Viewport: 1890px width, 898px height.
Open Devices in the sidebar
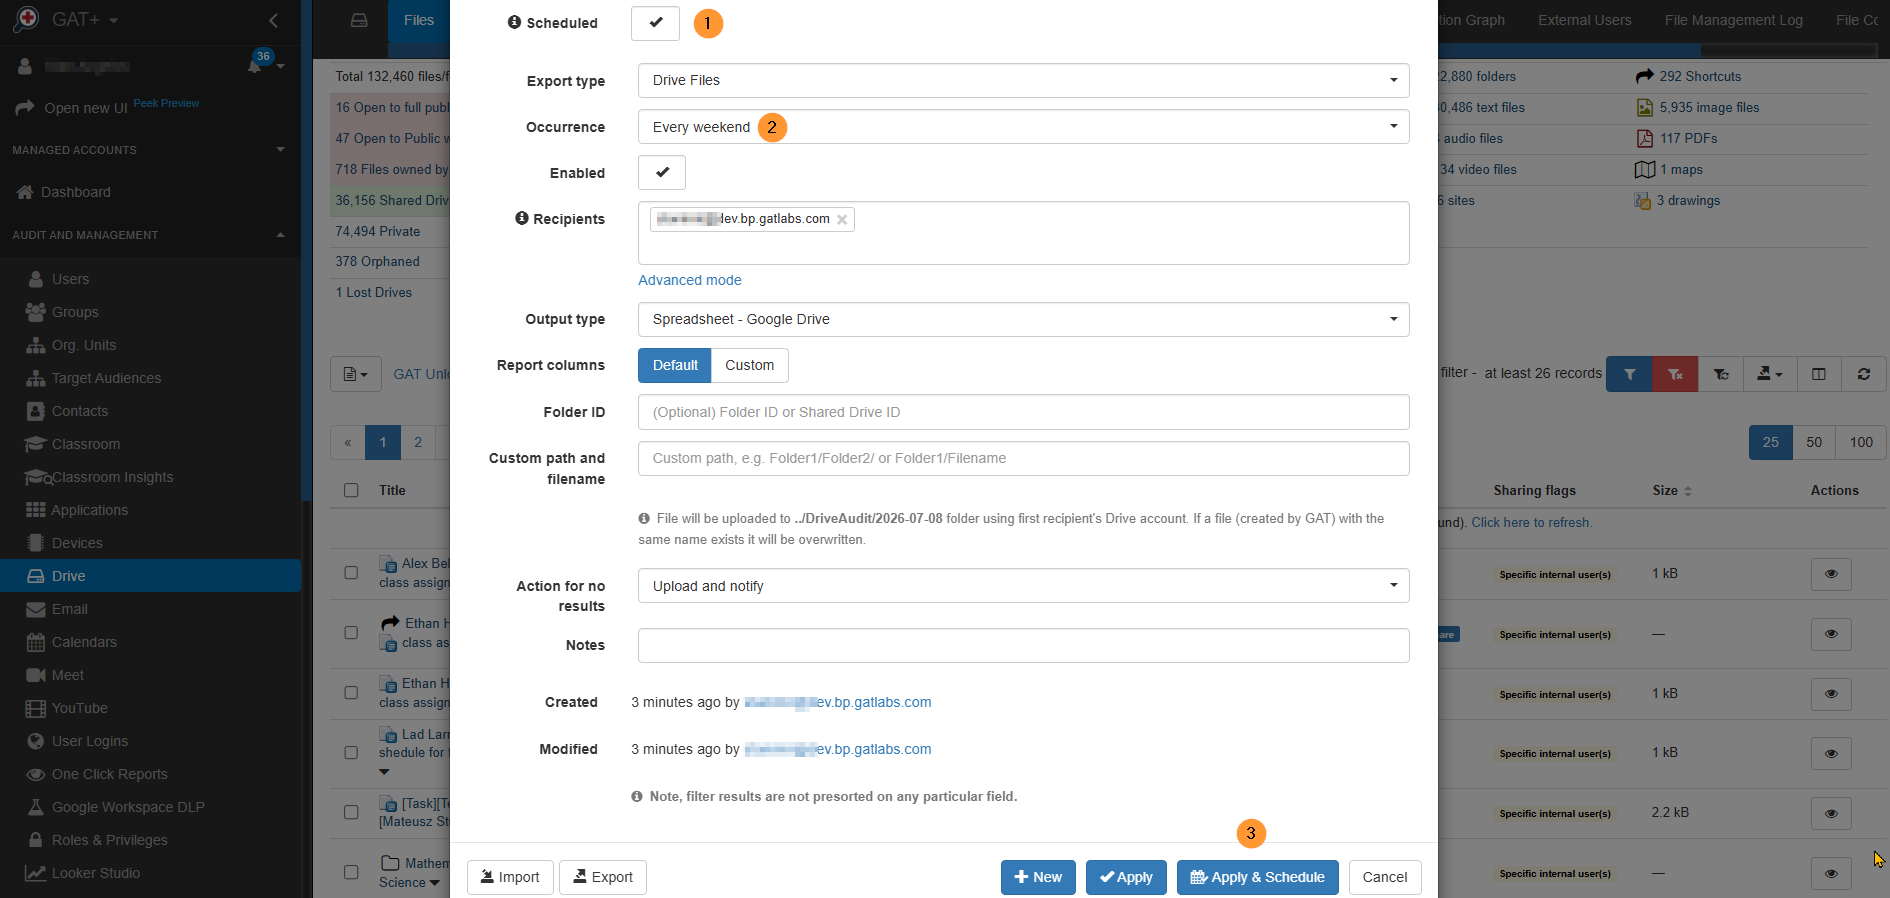pyautogui.click(x=77, y=543)
